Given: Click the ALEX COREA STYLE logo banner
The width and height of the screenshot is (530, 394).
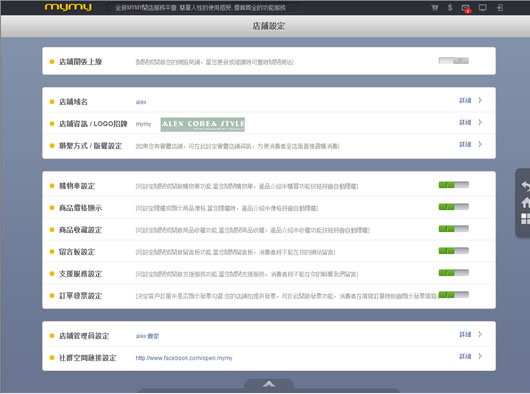Looking at the screenshot, I should tap(202, 124).
